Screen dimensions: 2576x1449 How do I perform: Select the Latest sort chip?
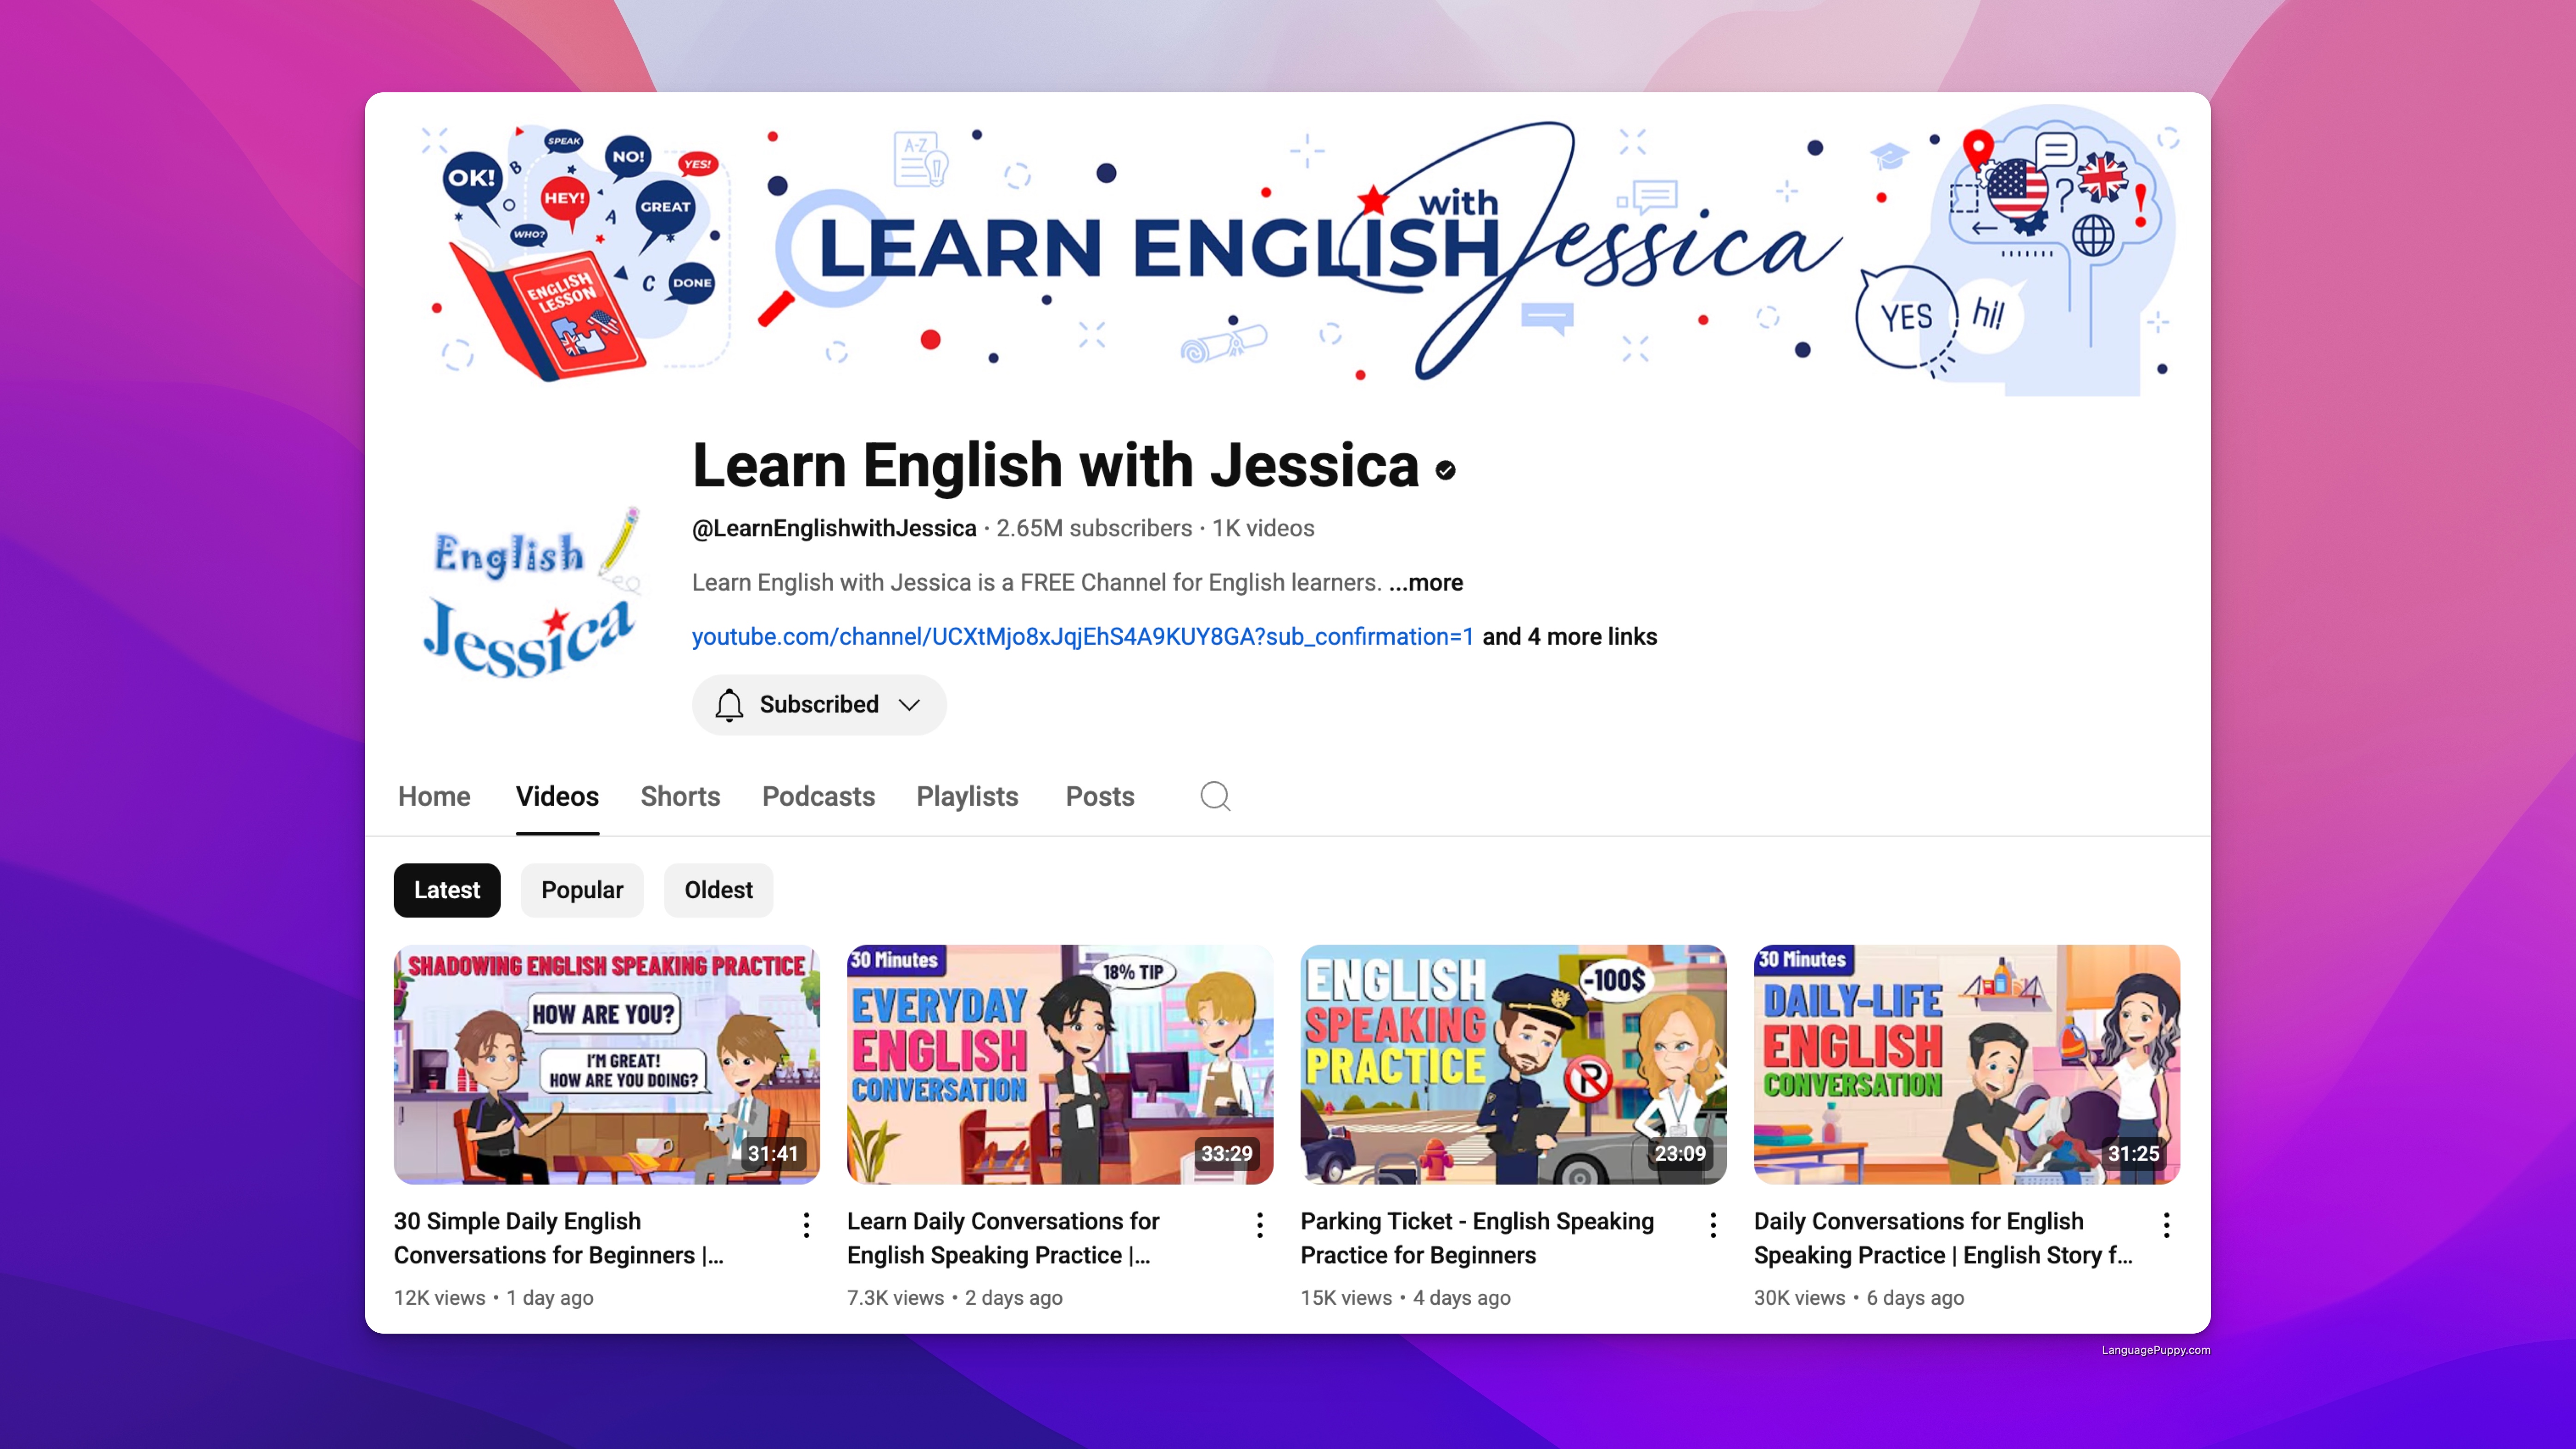tap(447, 890)
